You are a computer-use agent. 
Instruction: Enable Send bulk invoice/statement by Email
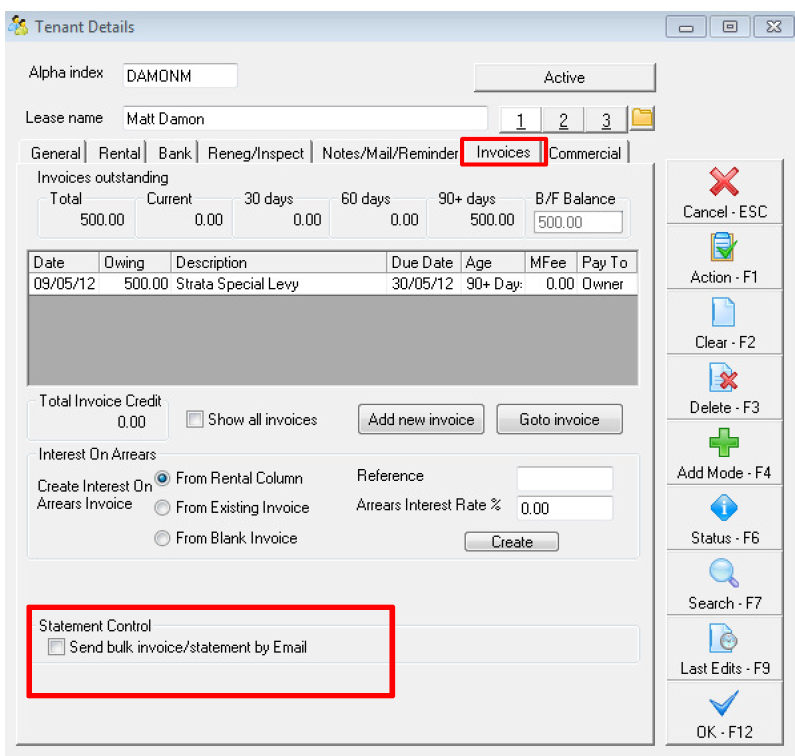click(x=56, y=647)
